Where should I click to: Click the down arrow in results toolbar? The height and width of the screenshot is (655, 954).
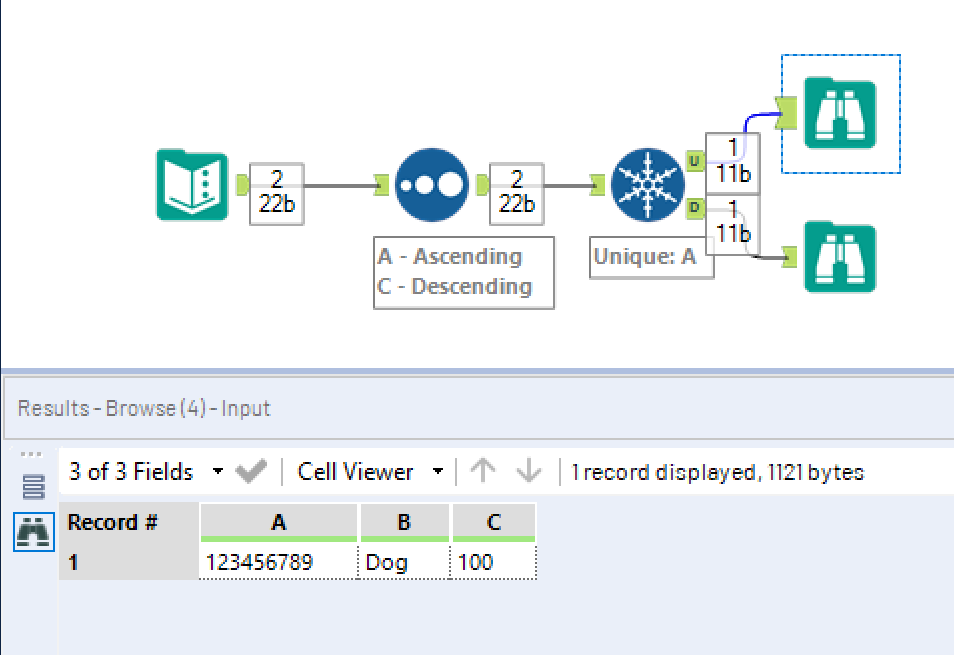point(529,471)
